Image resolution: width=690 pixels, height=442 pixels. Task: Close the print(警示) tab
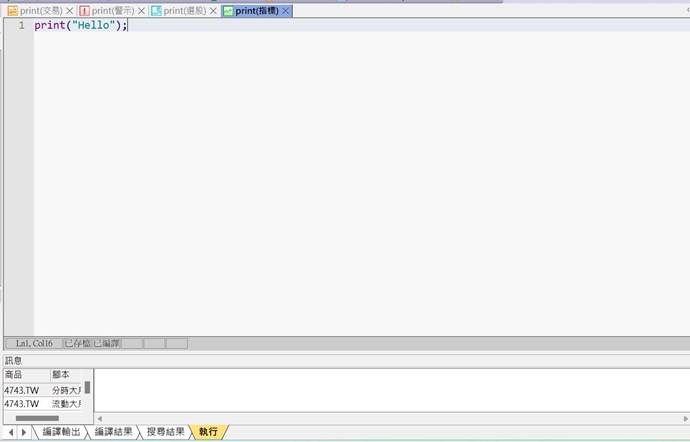(141, 11)
